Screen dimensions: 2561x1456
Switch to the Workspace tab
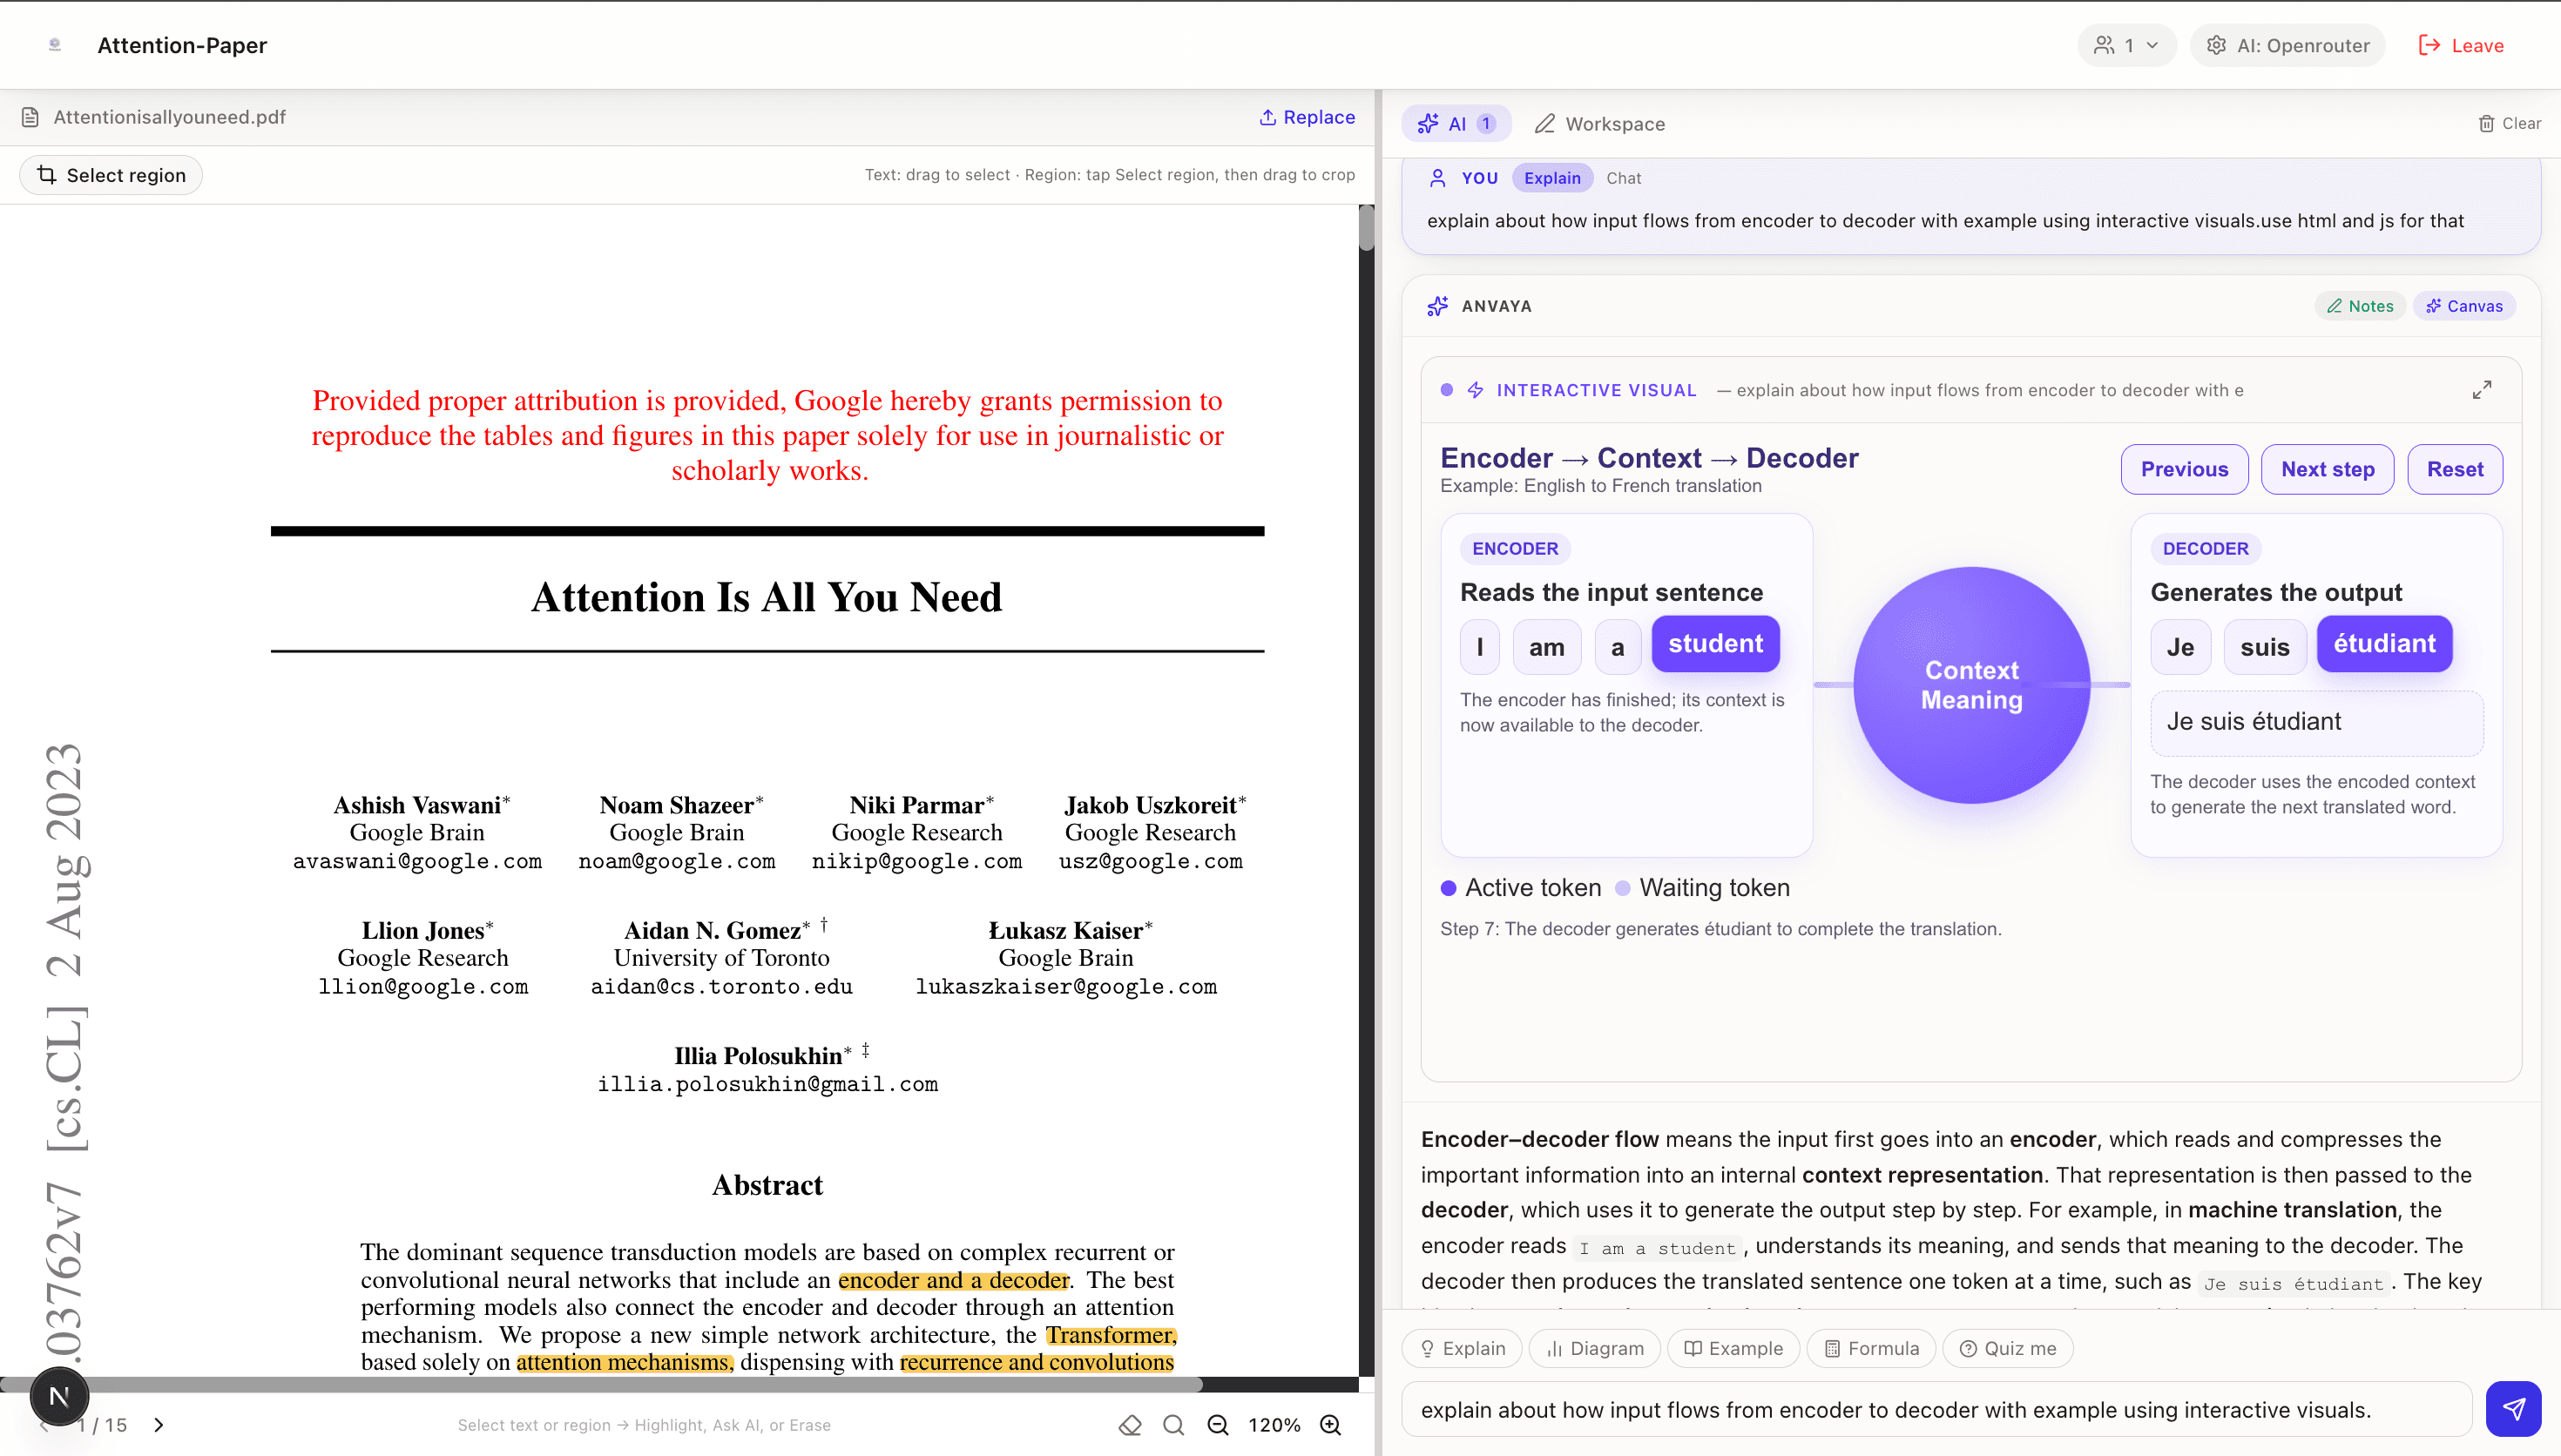[1600, 124]
